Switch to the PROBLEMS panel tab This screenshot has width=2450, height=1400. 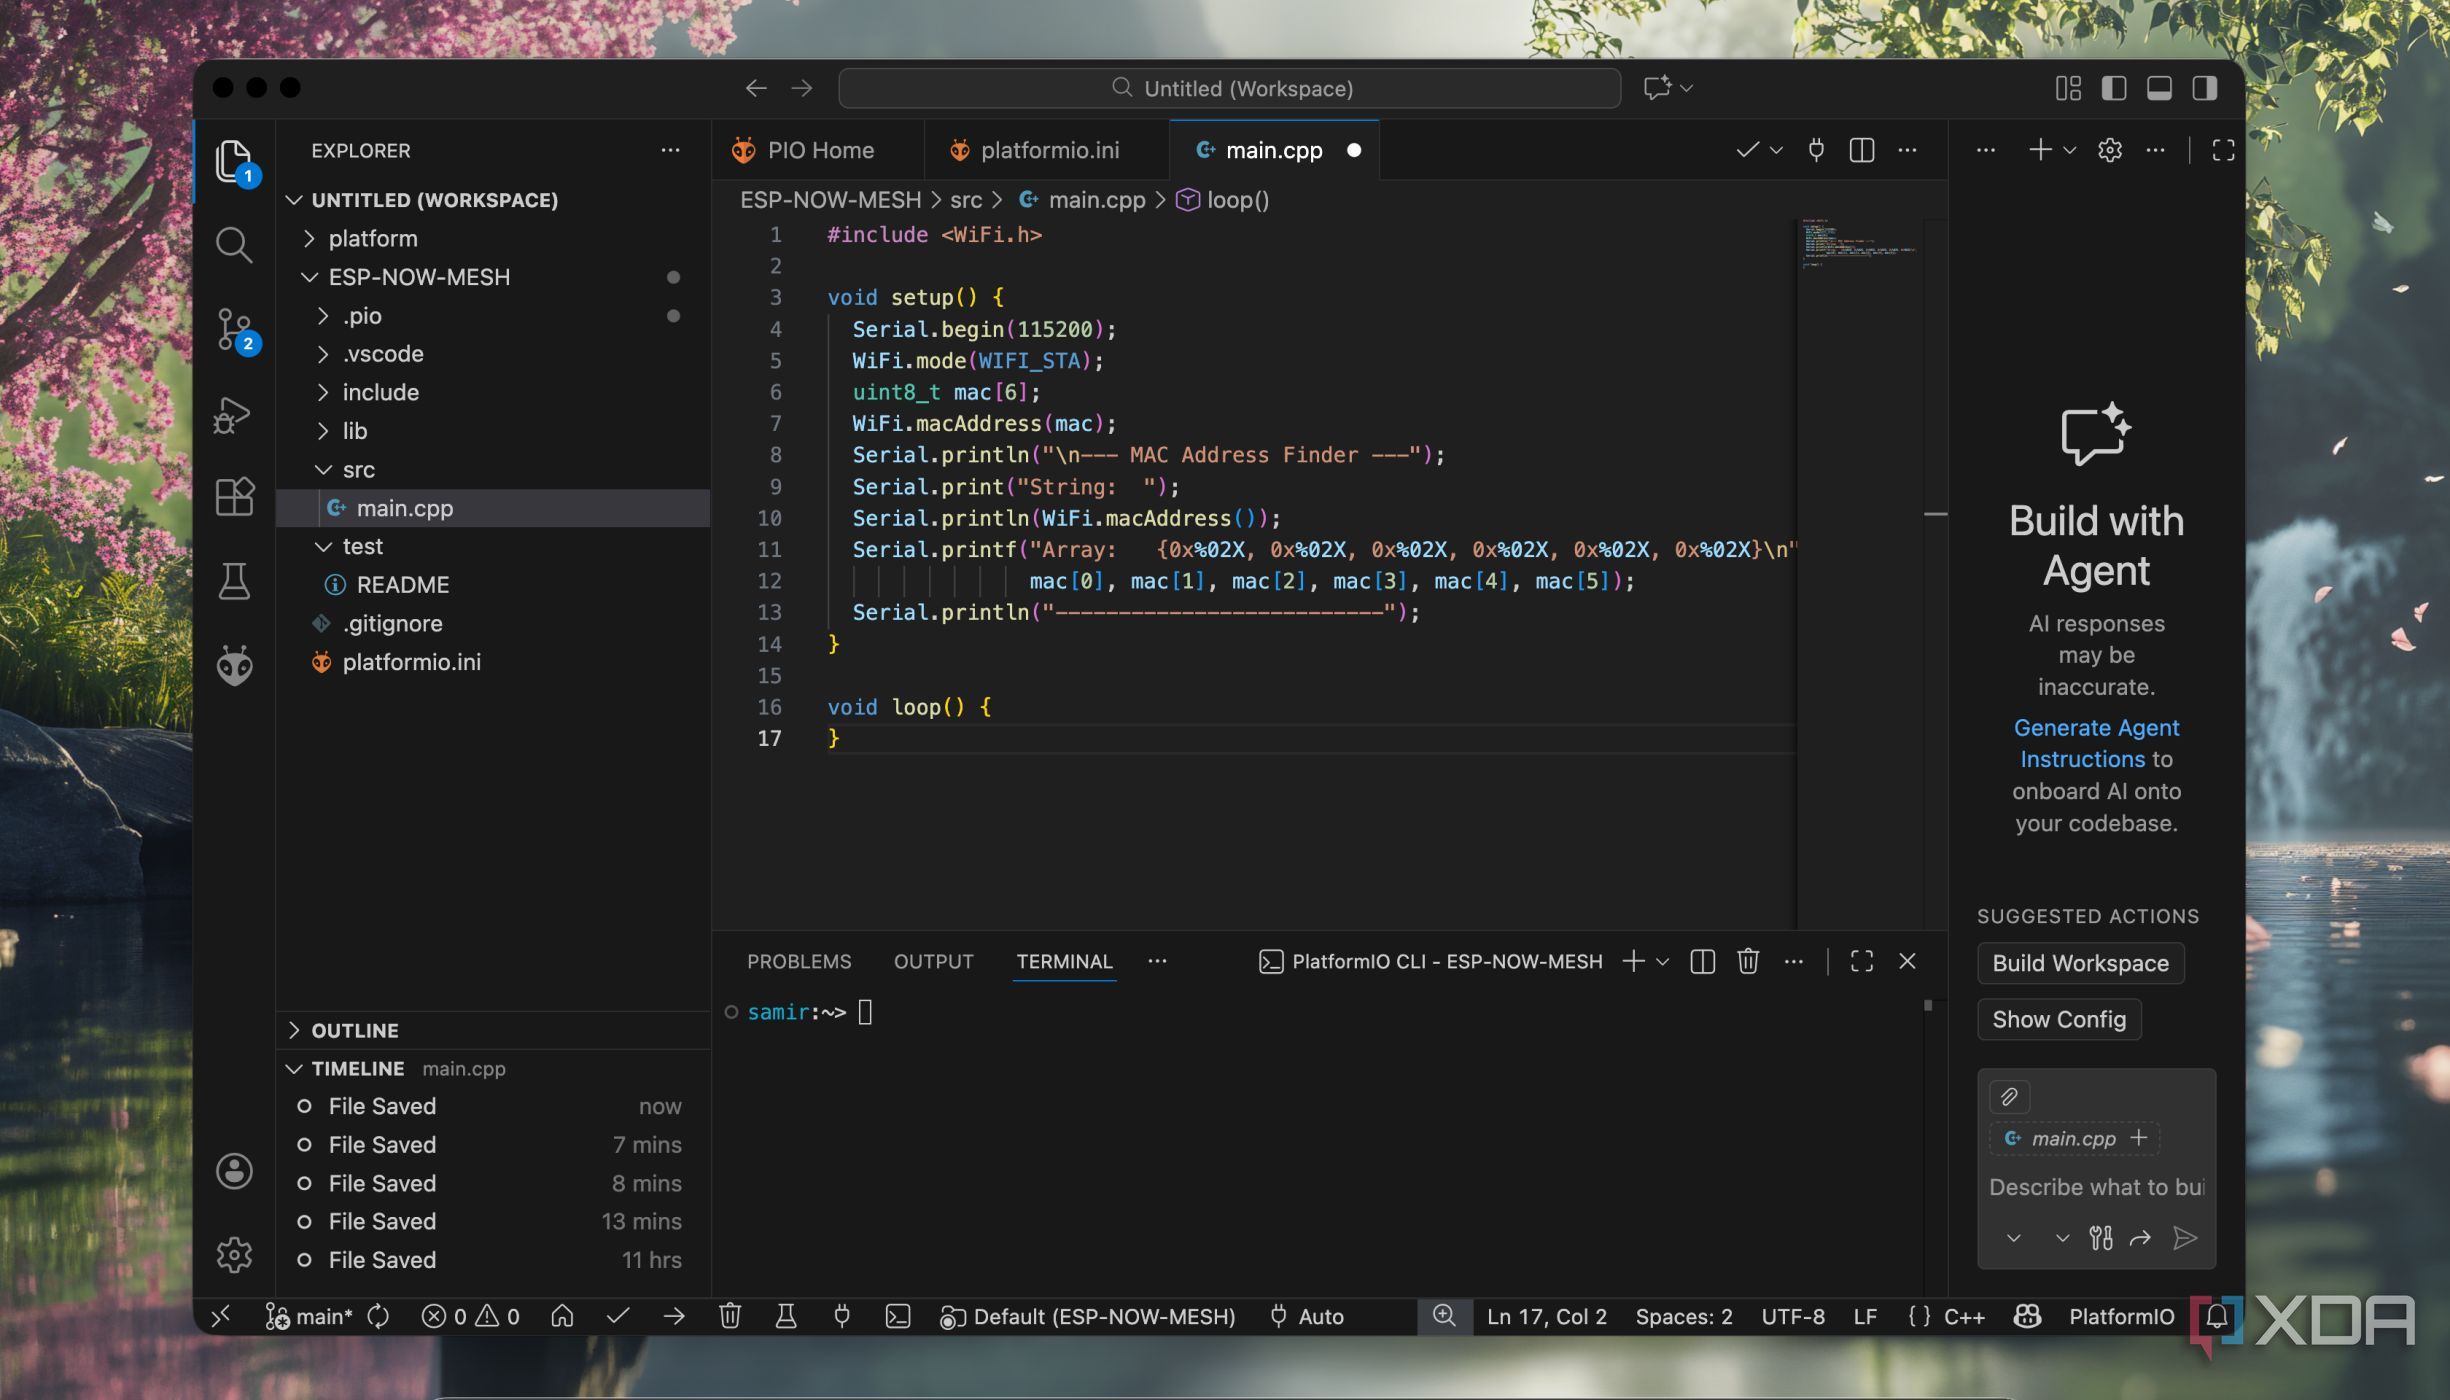(x=798, y=961)
